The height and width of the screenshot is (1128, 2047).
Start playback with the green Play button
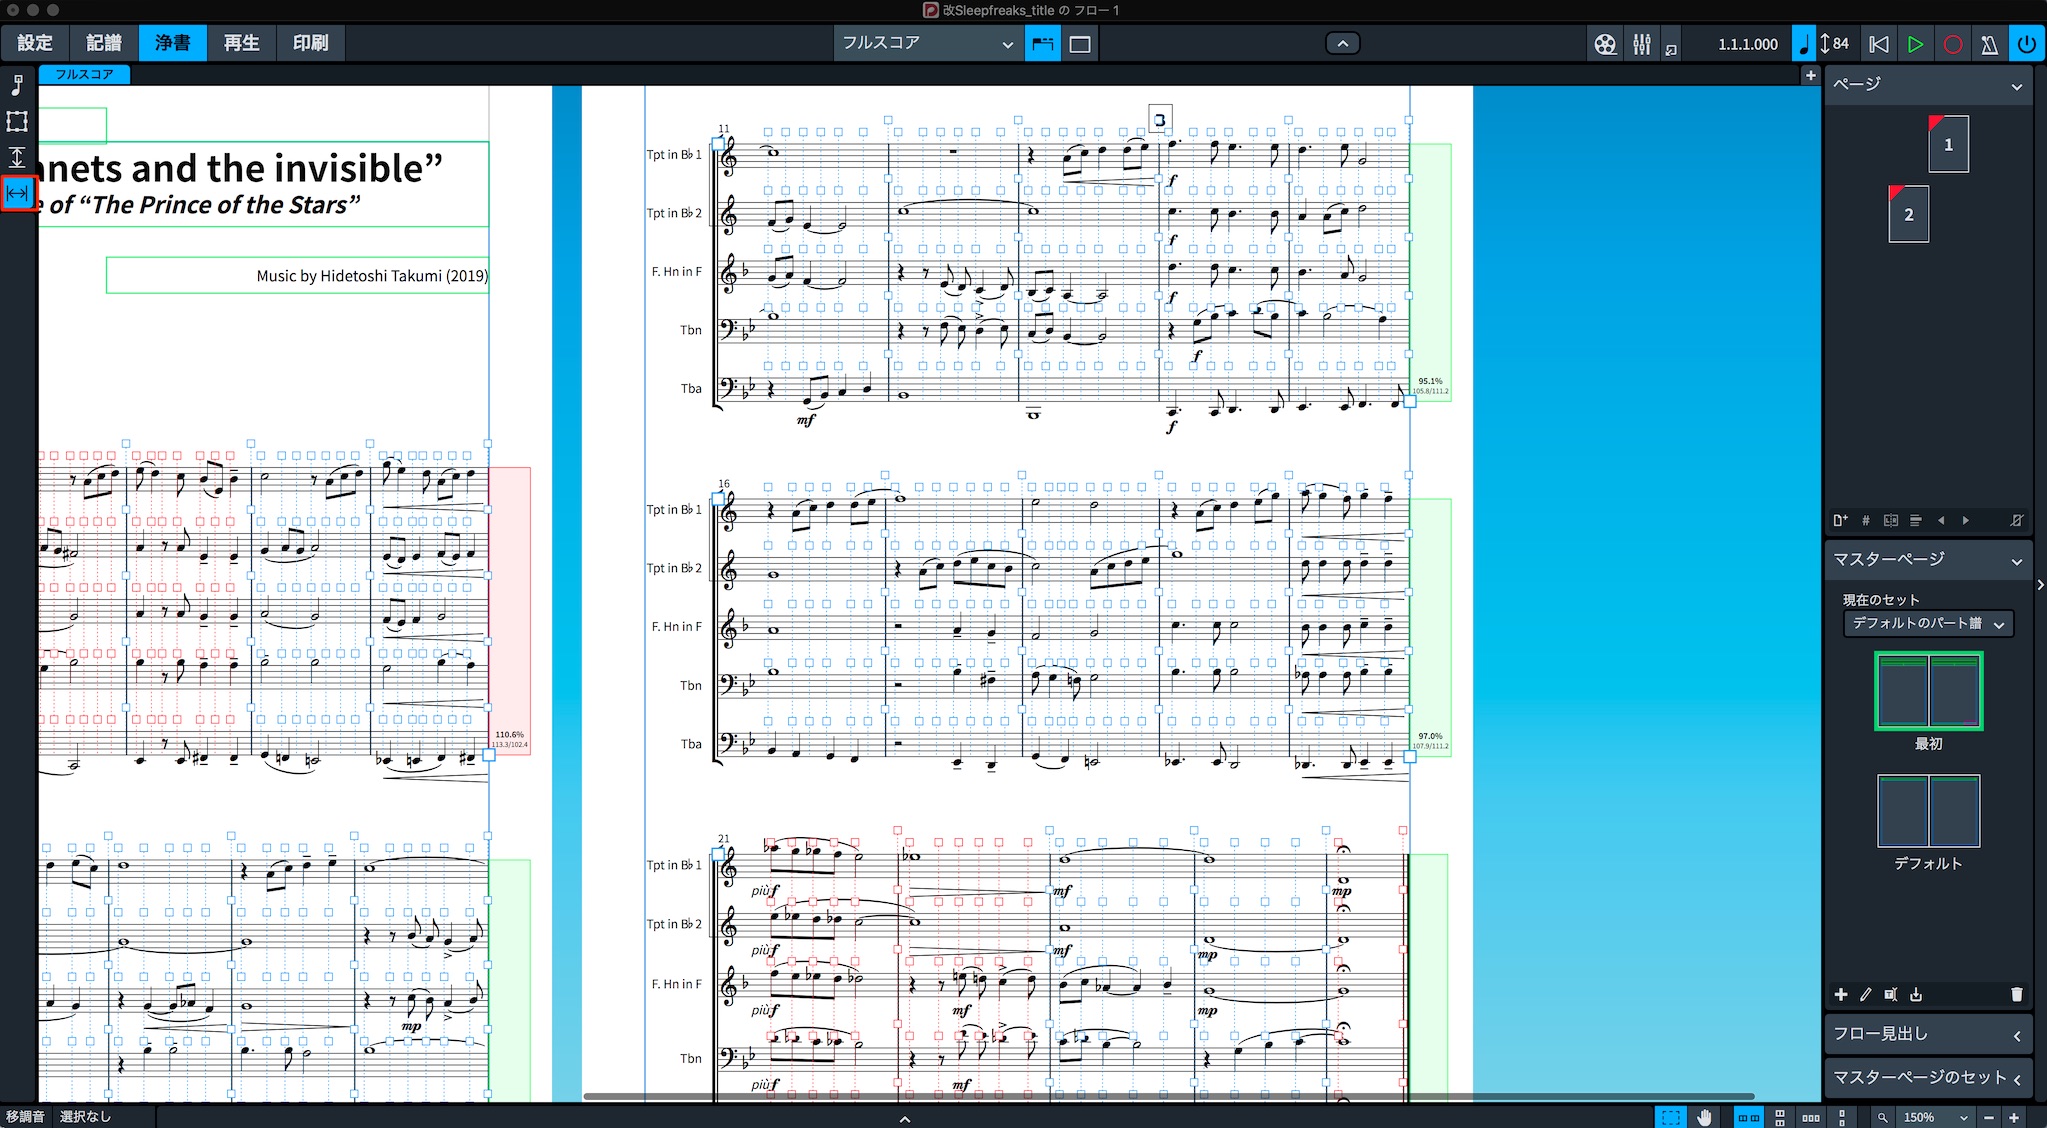[x=1915, y=44]
